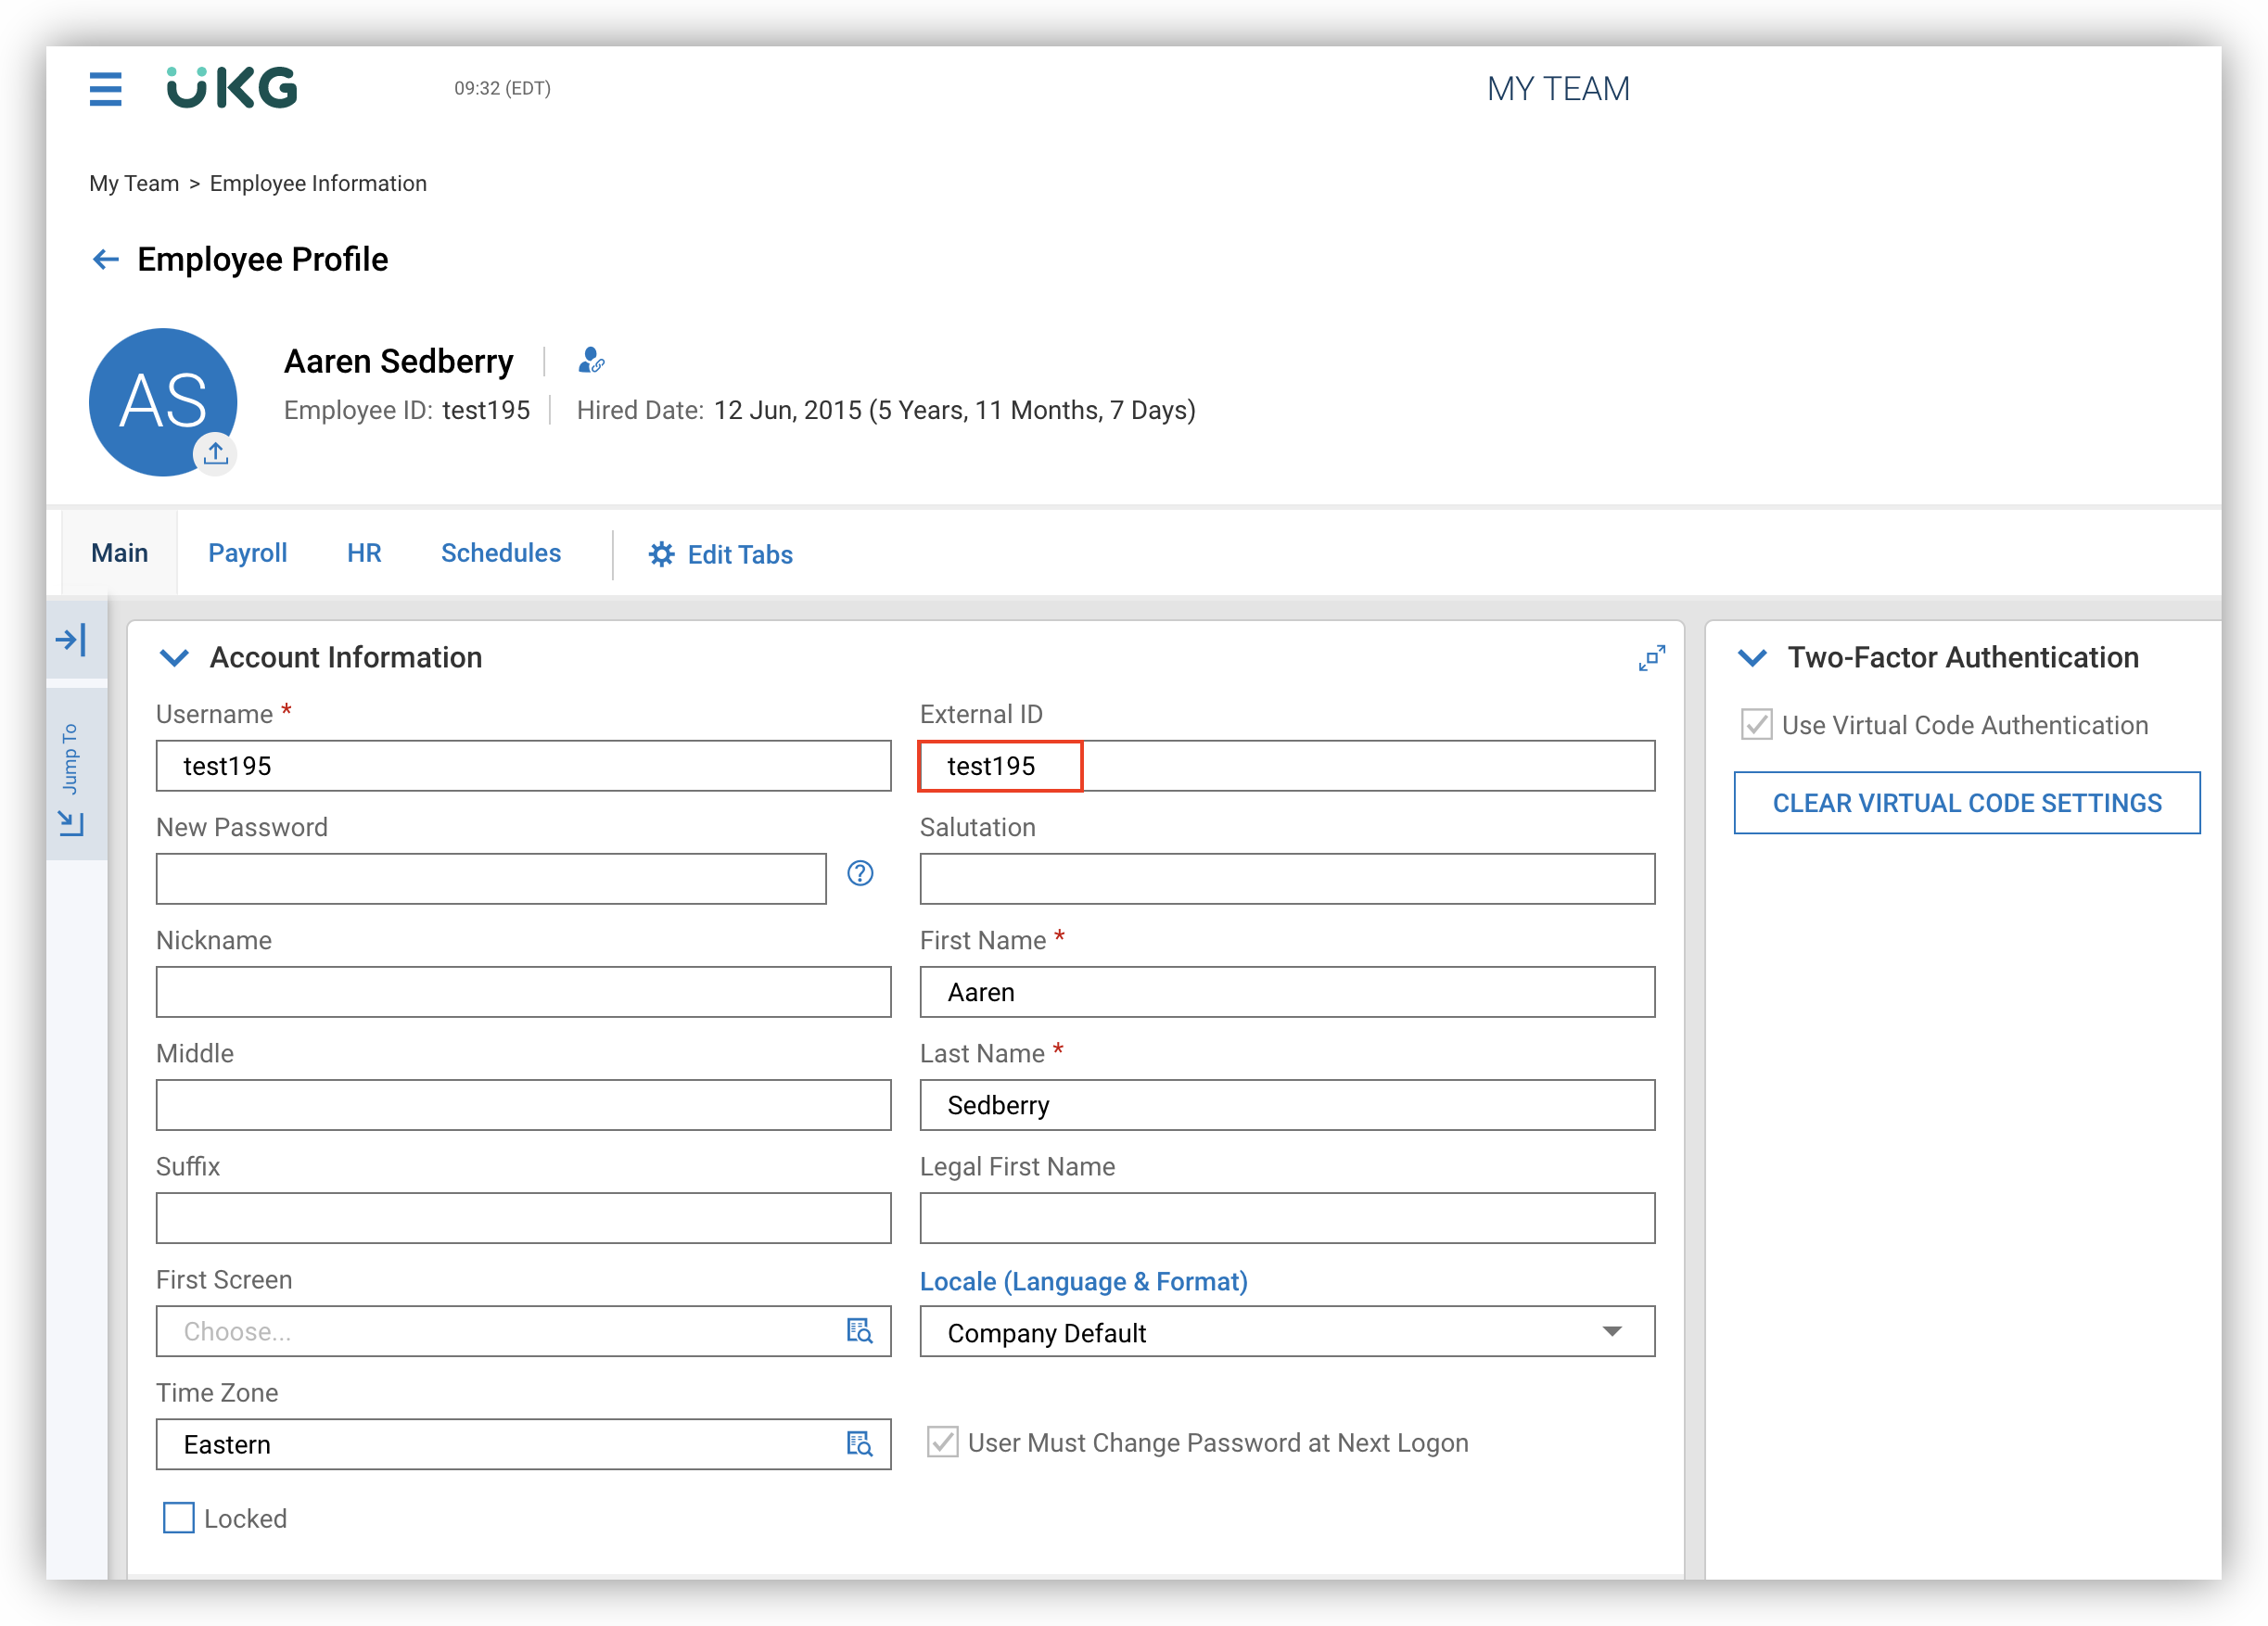This screenshot has height=1626, width=2268.
Task: Click Clear Virtual Code Settings button
Action: point(1966,803)
